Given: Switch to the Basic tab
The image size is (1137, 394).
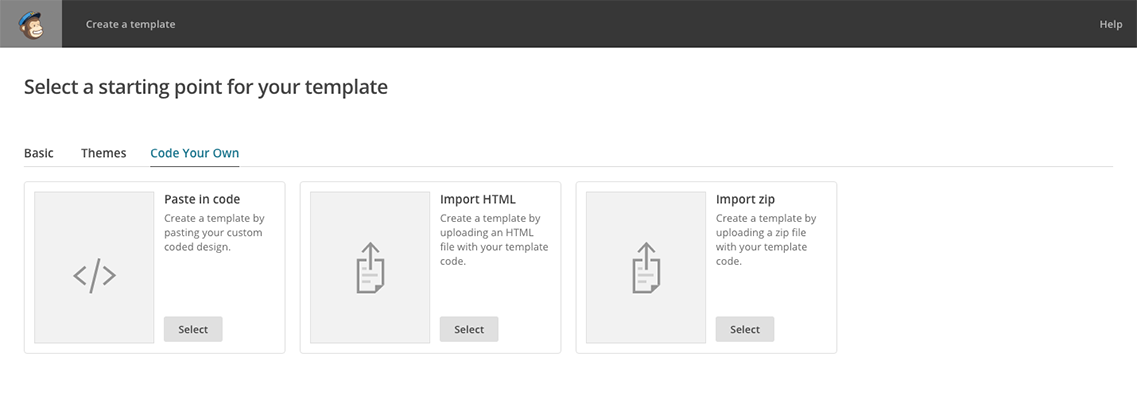Looking at the screenshot, I should [x=38, y=153].
